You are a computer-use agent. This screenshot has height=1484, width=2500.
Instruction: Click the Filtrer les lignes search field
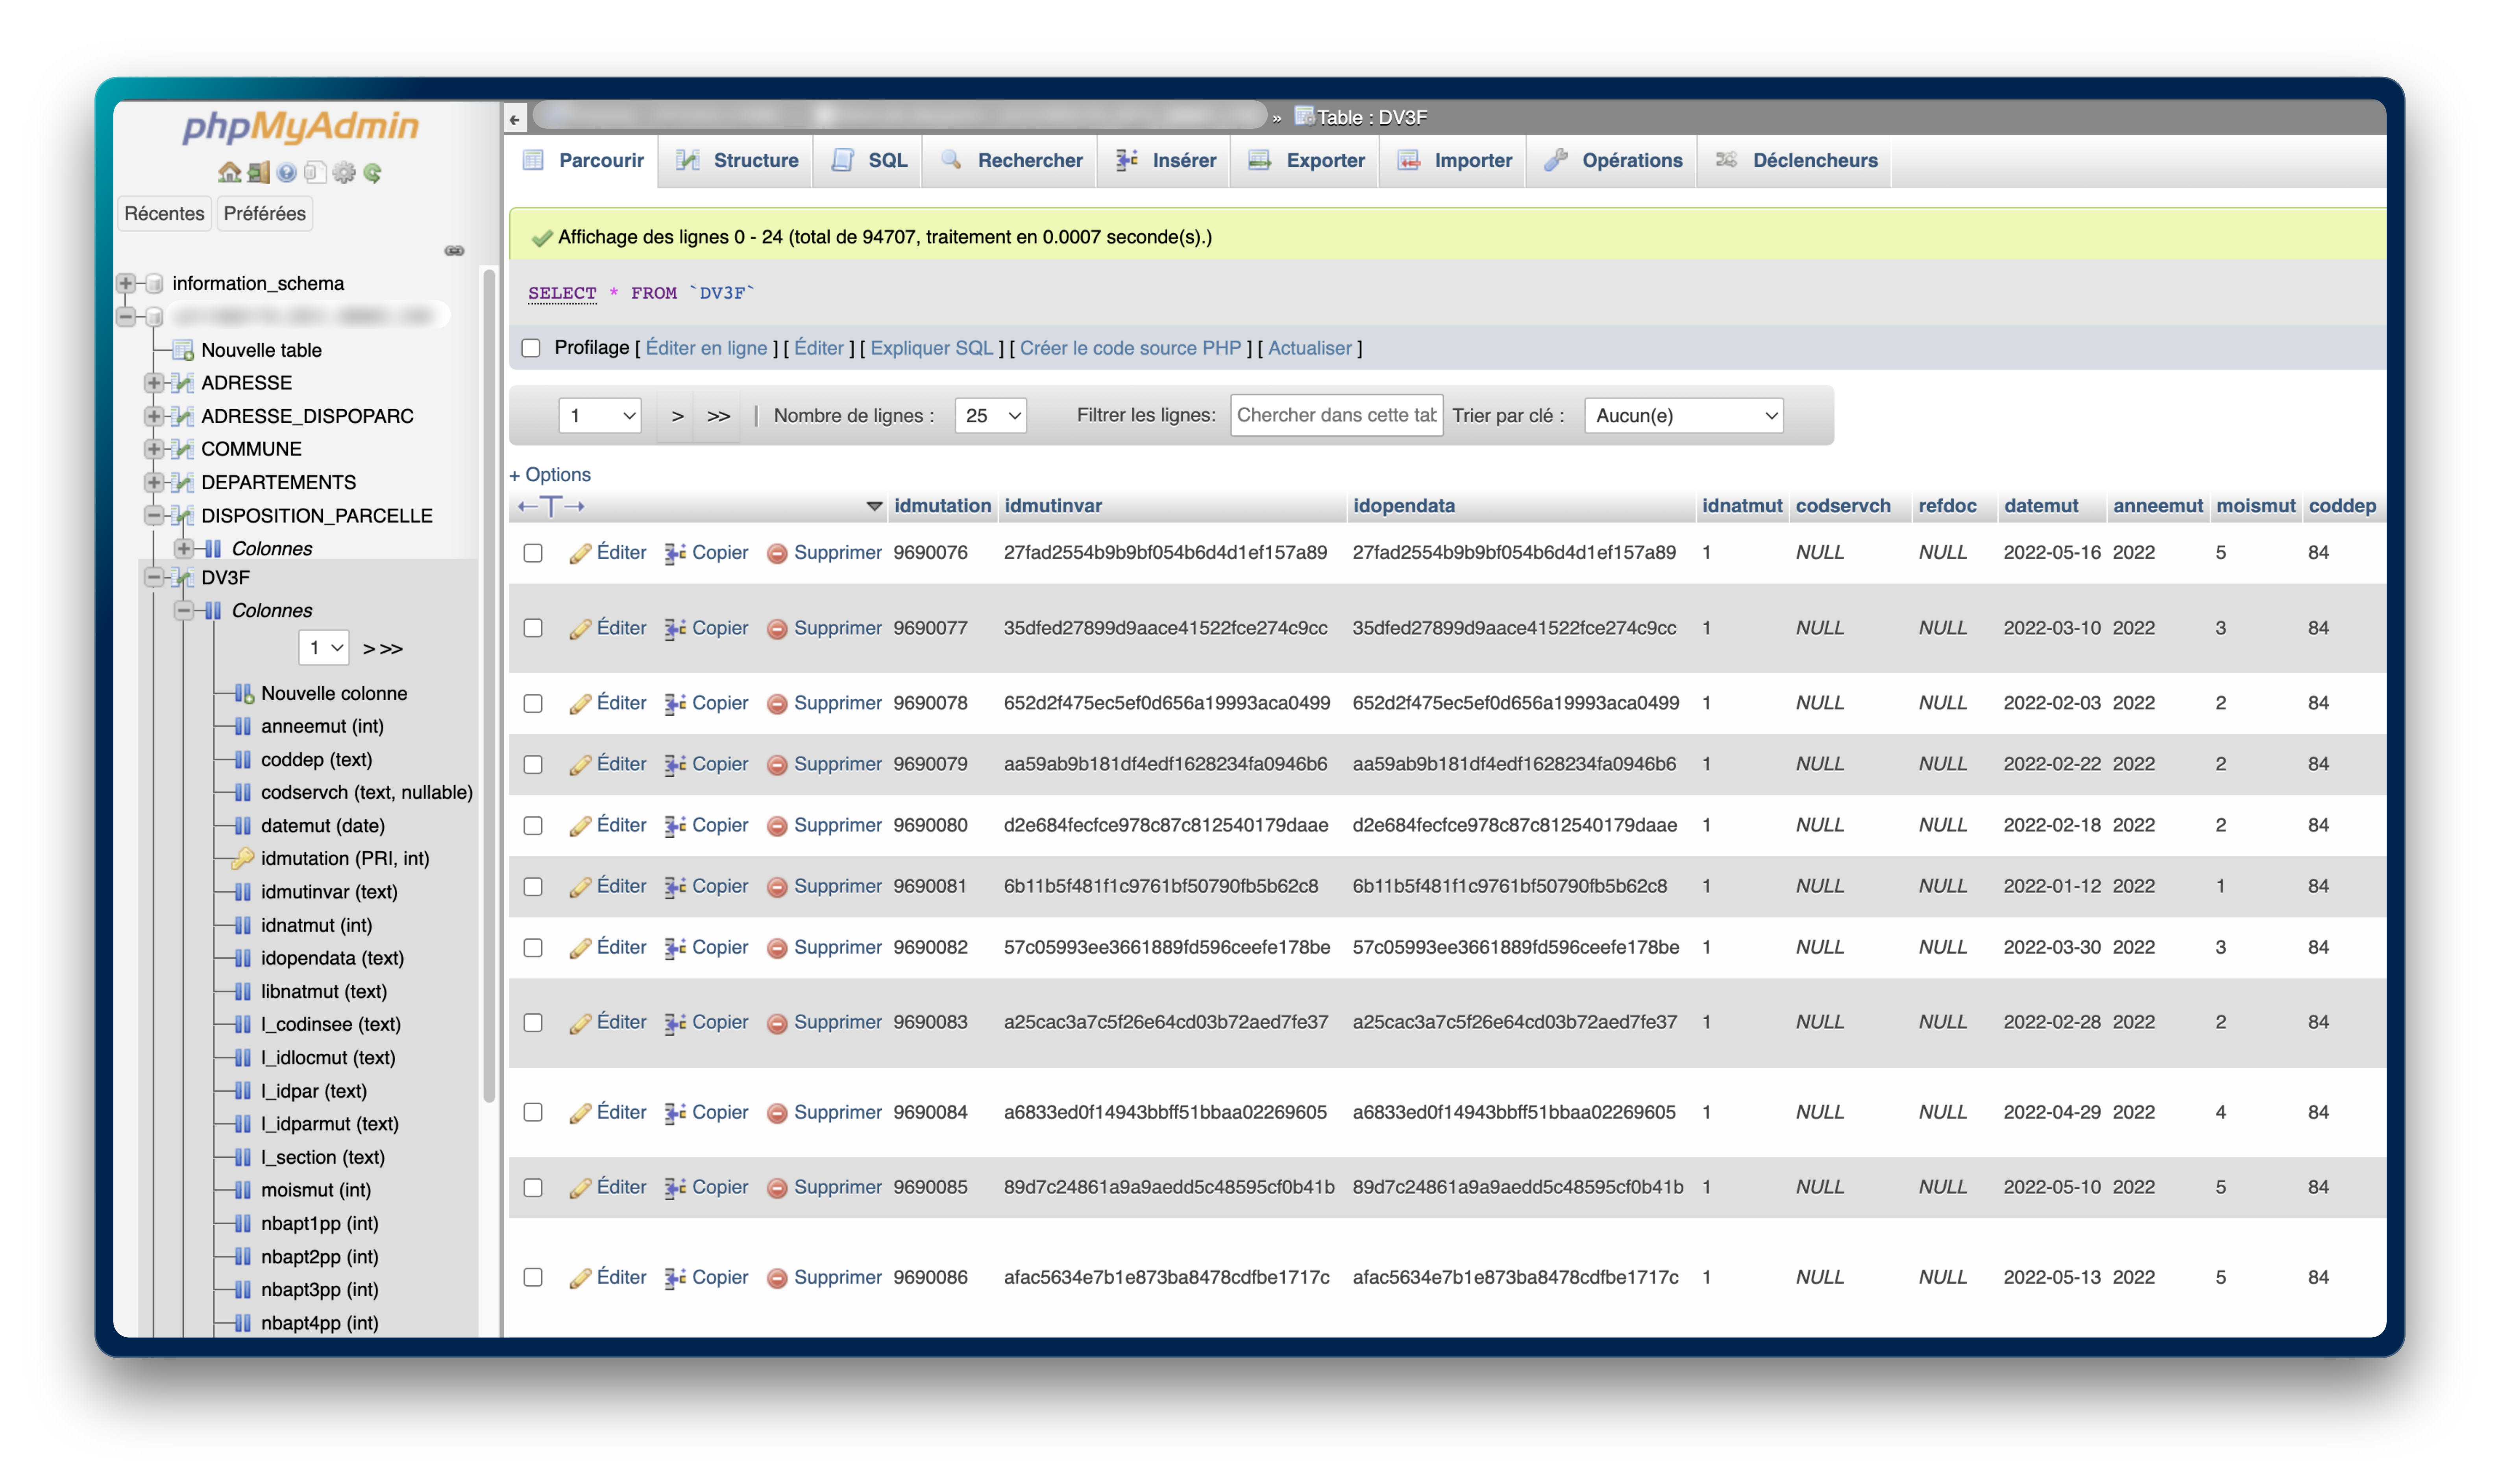click(x=1336, y=415)
